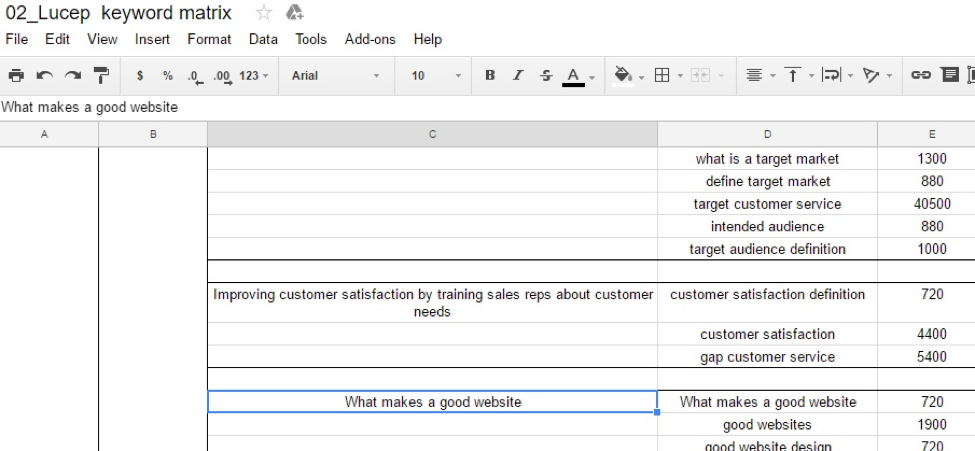
Task: Expand the 123 number formats dropdown
Action: click(254, 76)
